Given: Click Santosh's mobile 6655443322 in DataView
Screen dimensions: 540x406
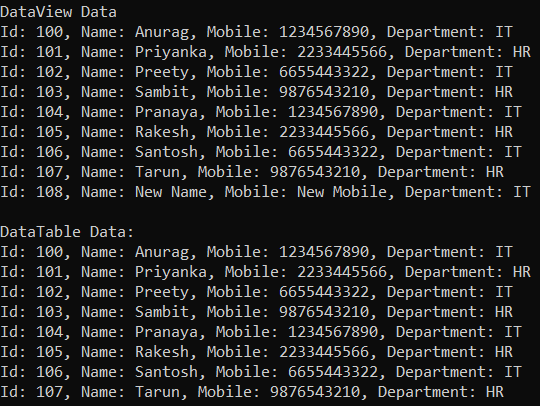Looking at the screenshot, I should click(x=333, y=152).
